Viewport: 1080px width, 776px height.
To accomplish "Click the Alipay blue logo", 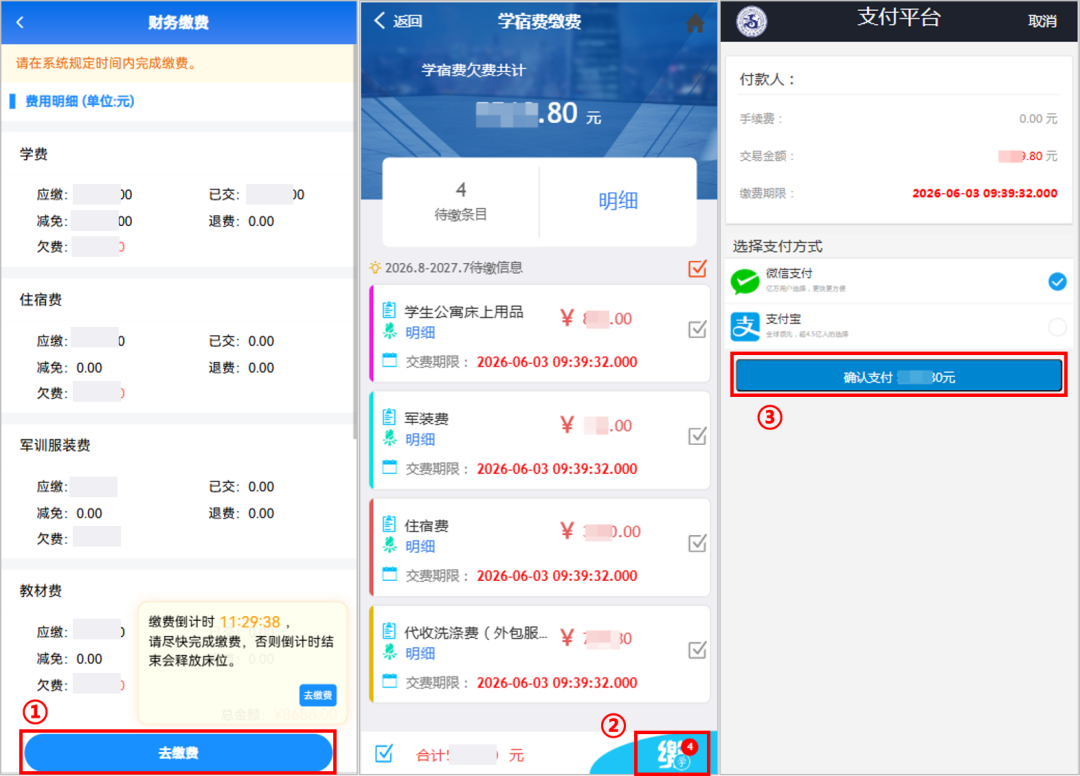I will pyautogui.click(x=745, y=326).
